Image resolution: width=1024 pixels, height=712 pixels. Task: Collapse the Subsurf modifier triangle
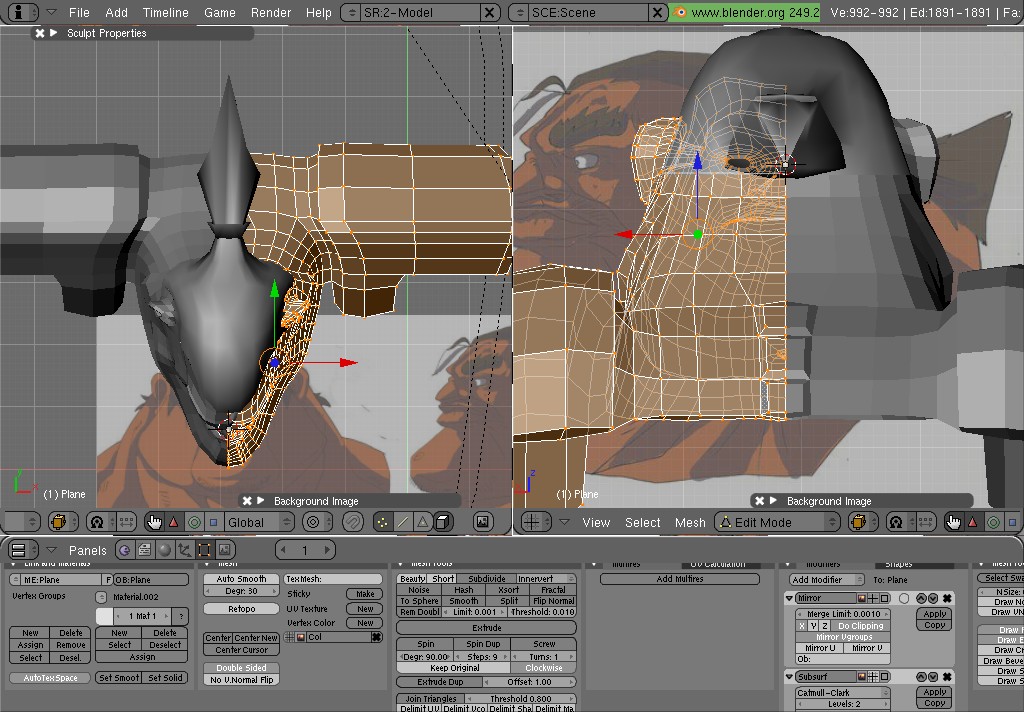coord(789,677)
